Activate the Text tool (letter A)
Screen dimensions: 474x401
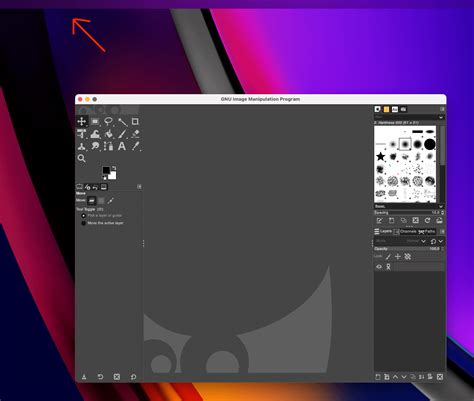[122, 146]
